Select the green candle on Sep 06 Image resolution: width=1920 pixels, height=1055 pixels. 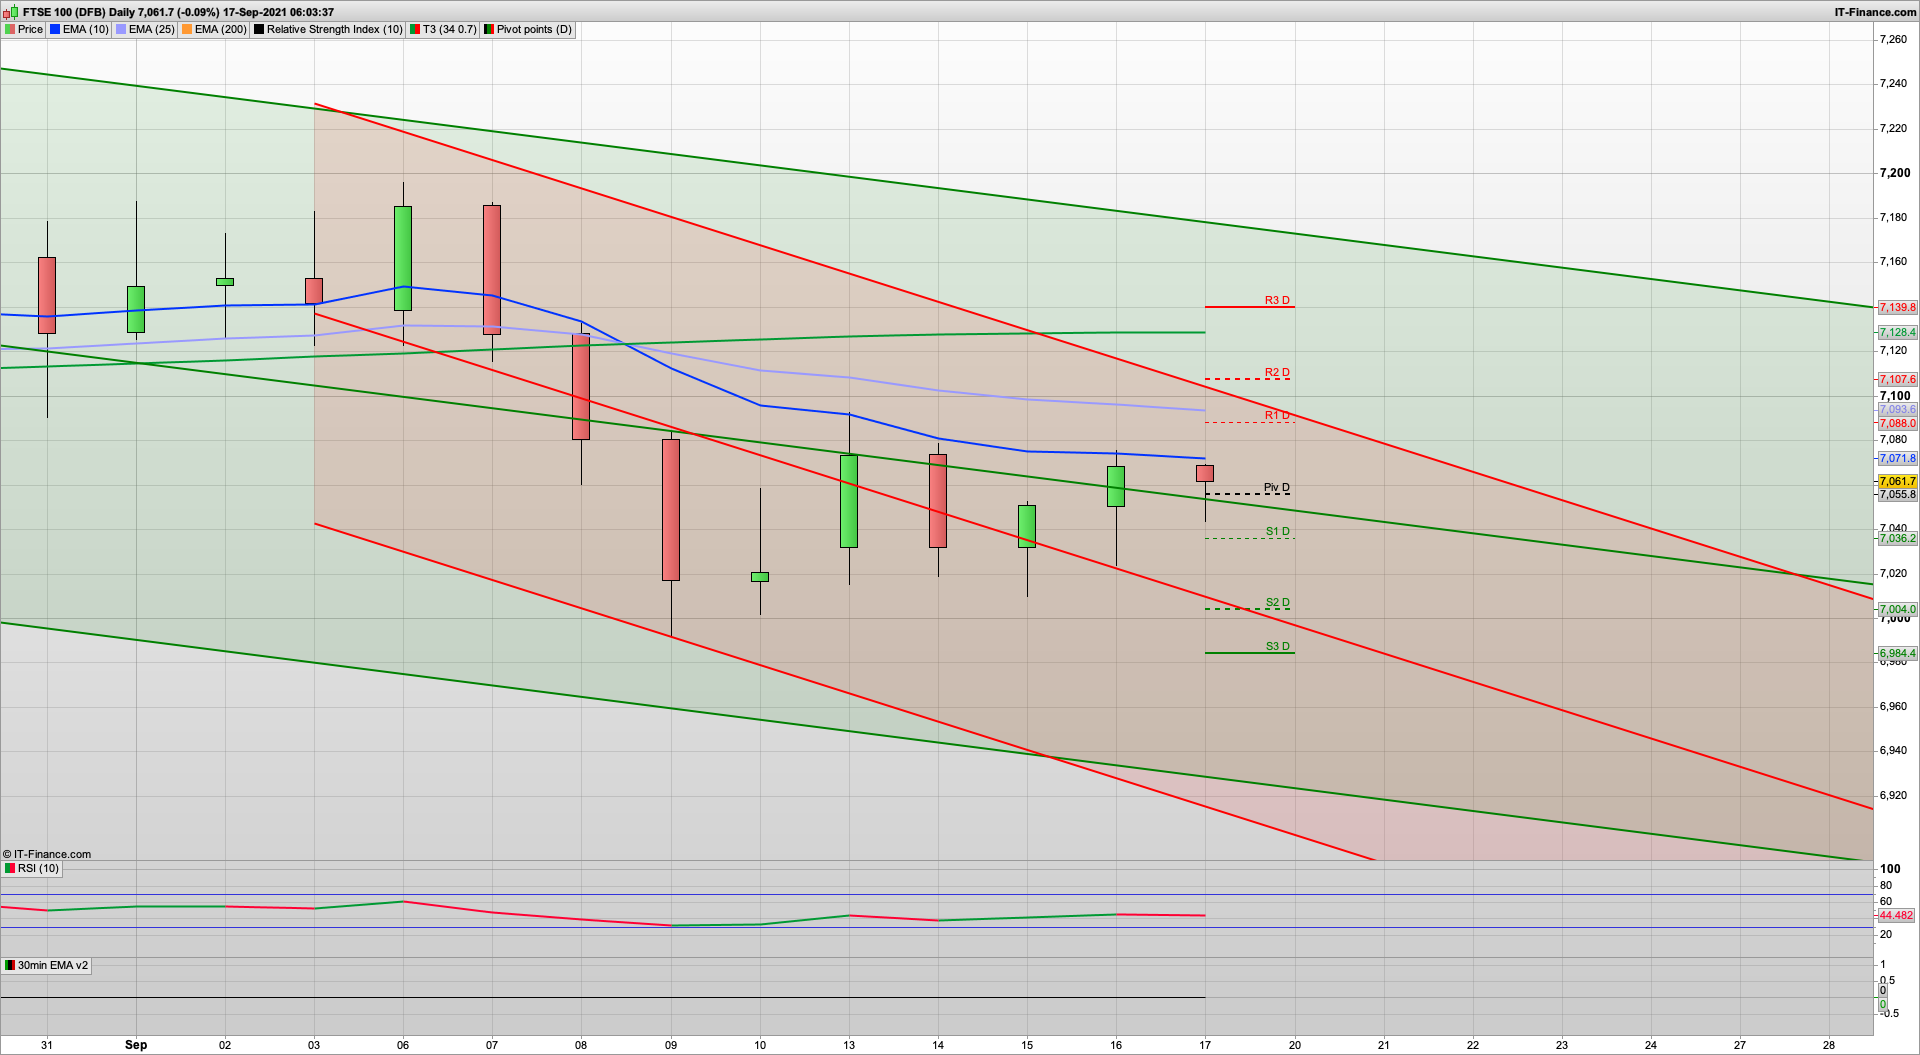[403, 258]
